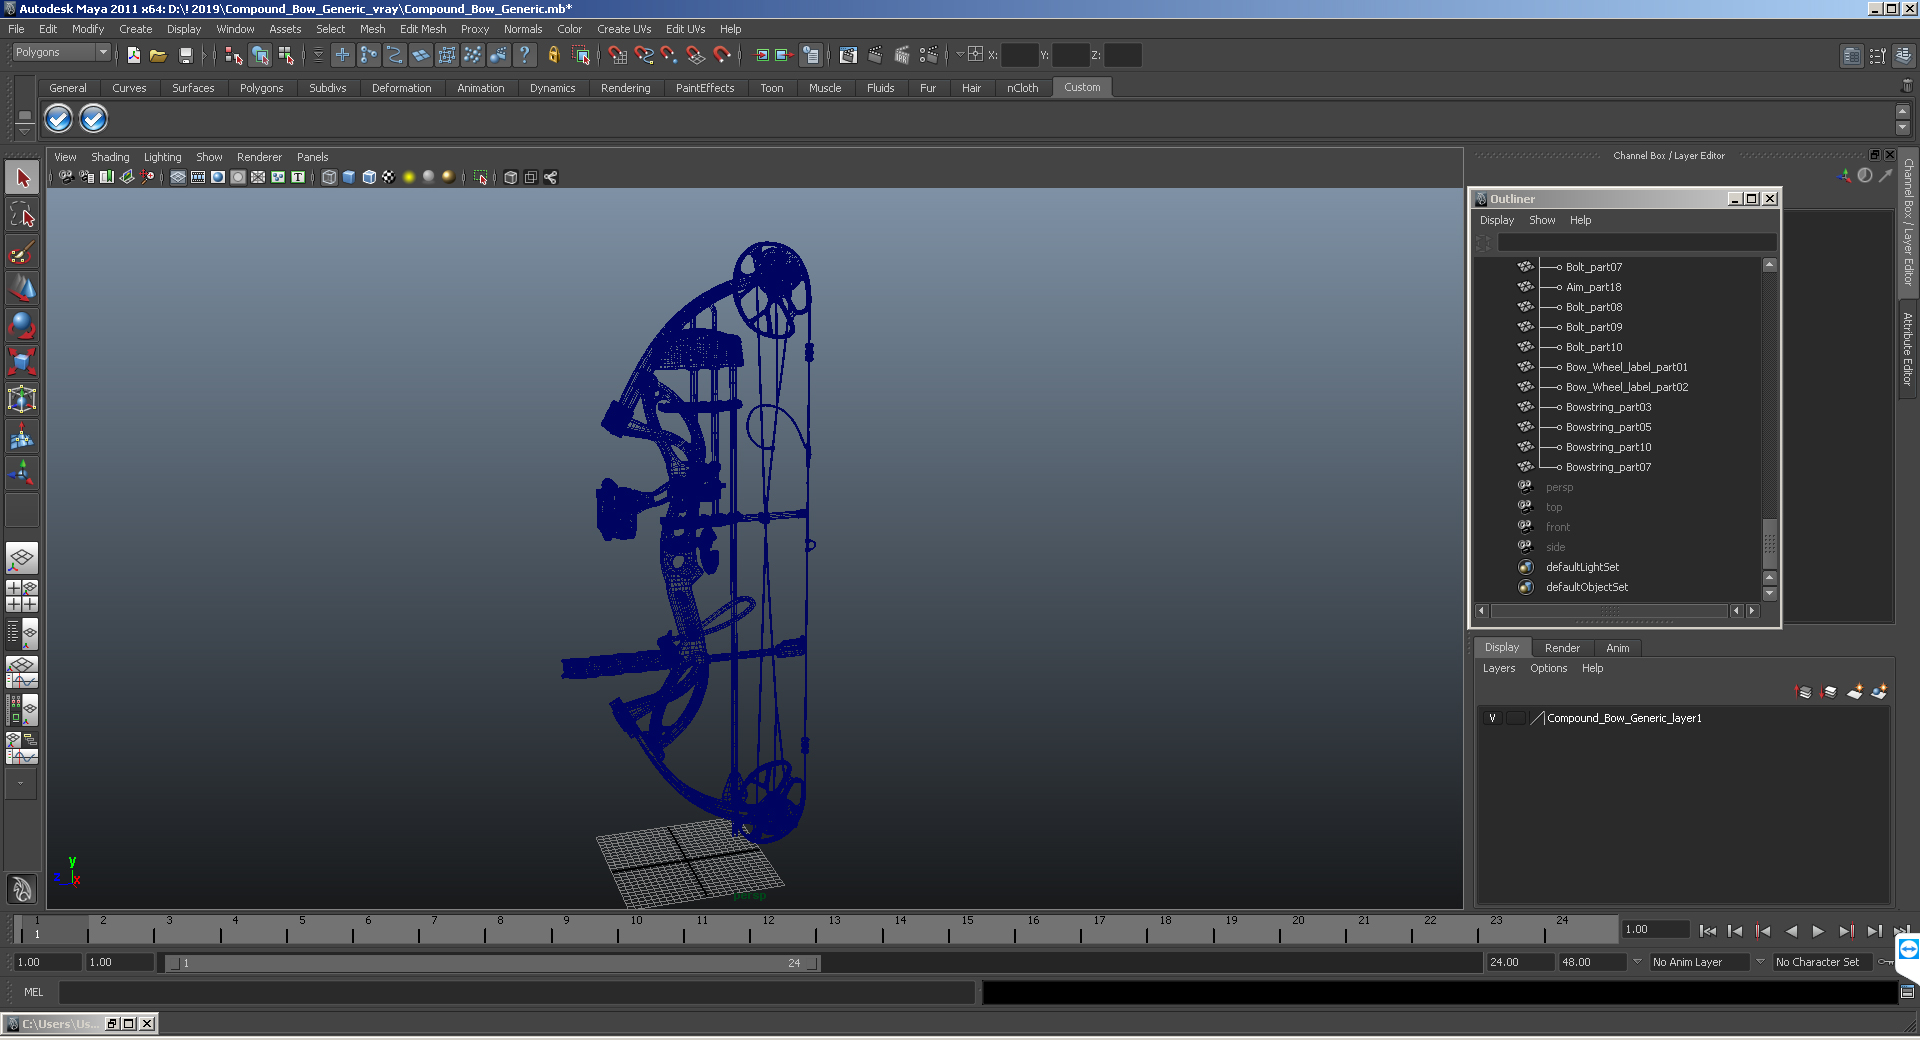Image resolution: width=1920 pixels, height=1040 pixels.
Task: Open Layers menu in Layer Editor
Action: click(1498, 668)
